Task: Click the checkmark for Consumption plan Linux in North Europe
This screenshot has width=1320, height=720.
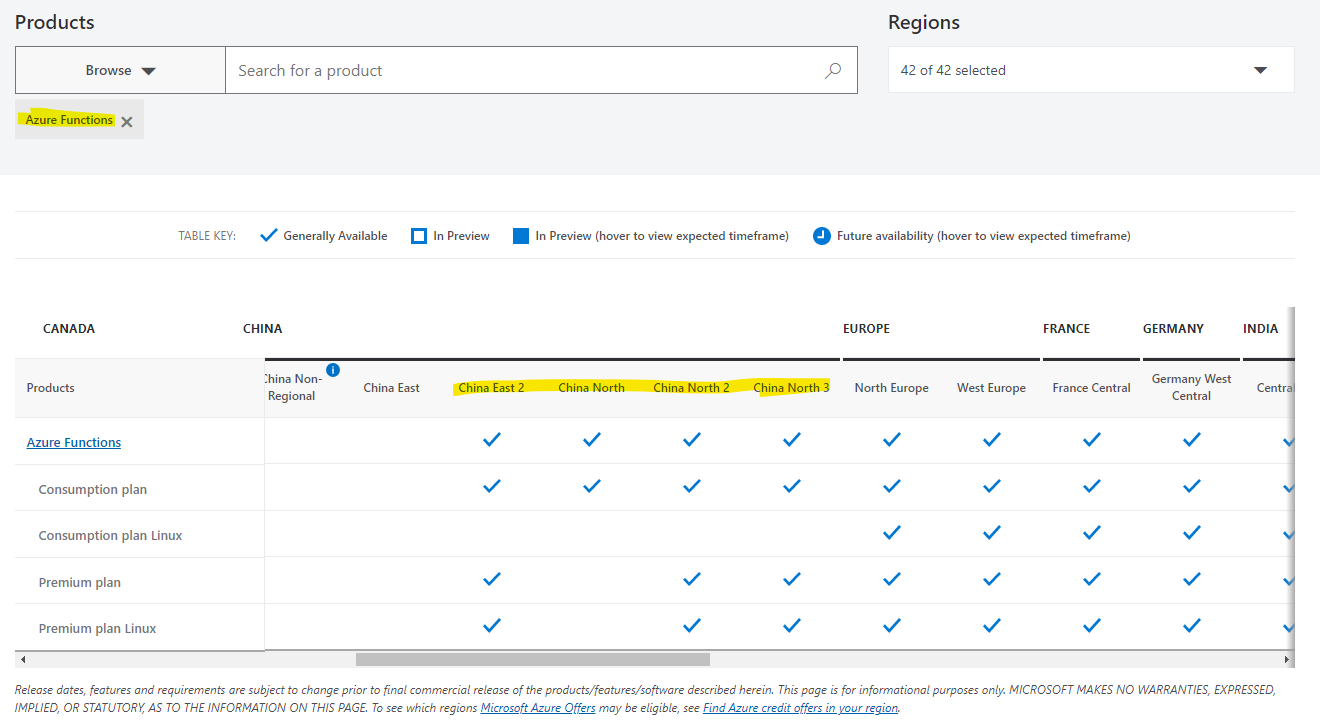Action: coord(891,532)
